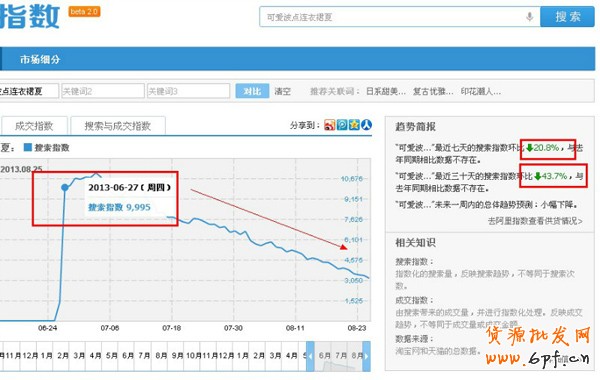
Task: Click the 3,050 y-axis value
Action: point(353,281)
